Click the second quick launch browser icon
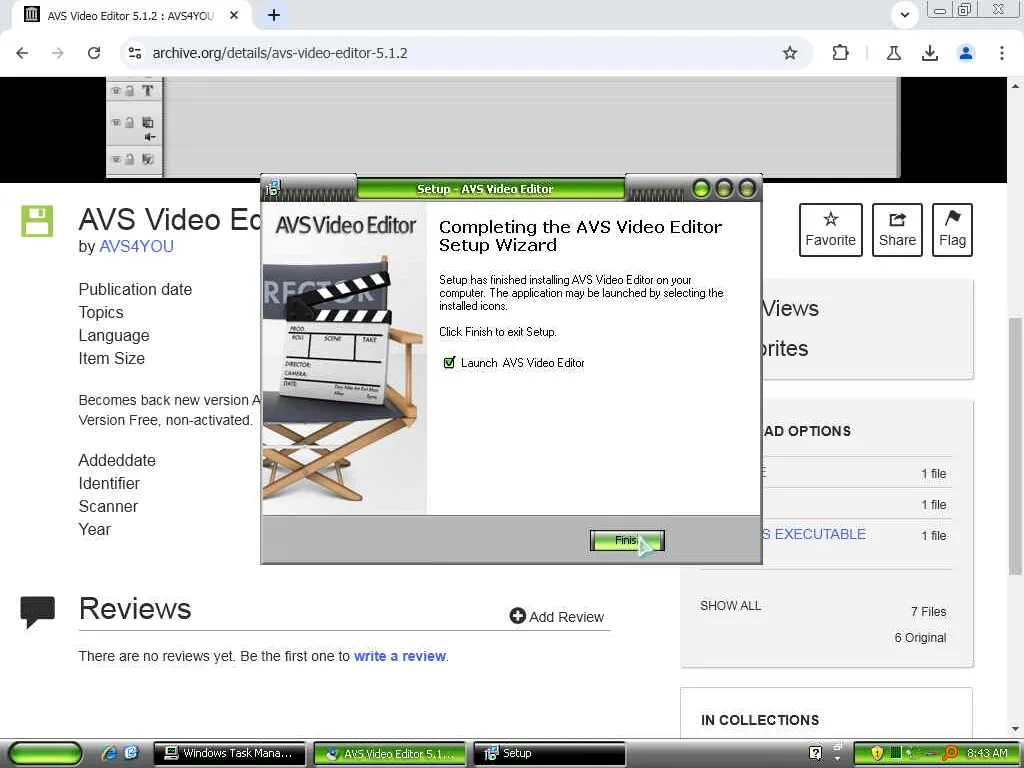 [x=131, y=753]
